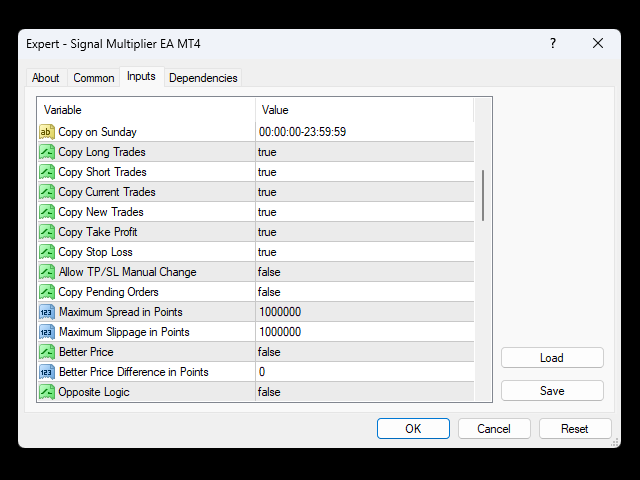Select the Better Price Difference value 0
The image size is (640, 480).
262,372
